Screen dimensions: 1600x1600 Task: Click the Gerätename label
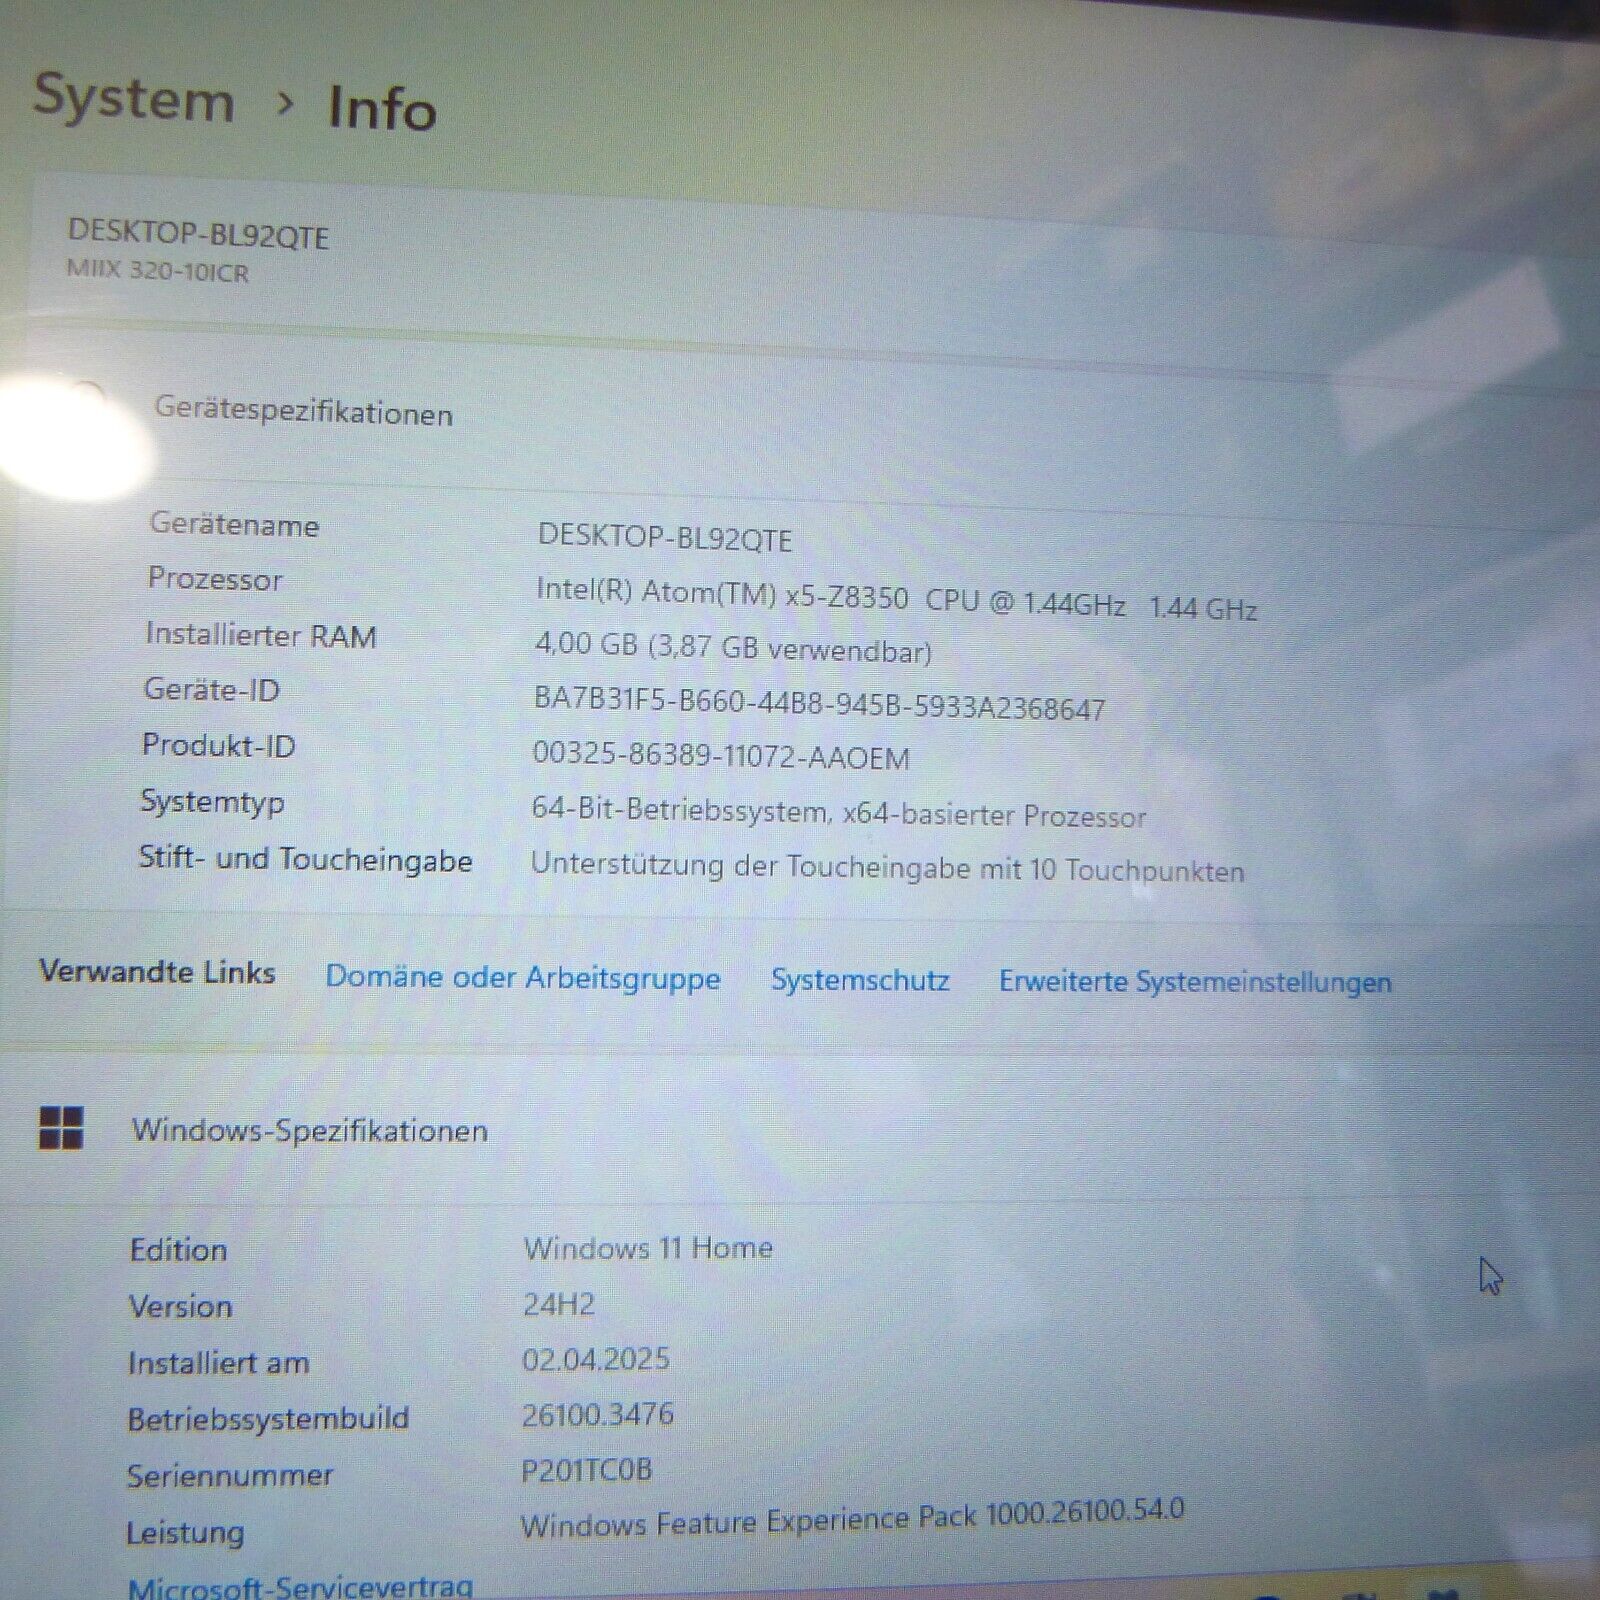coord(235,523)
